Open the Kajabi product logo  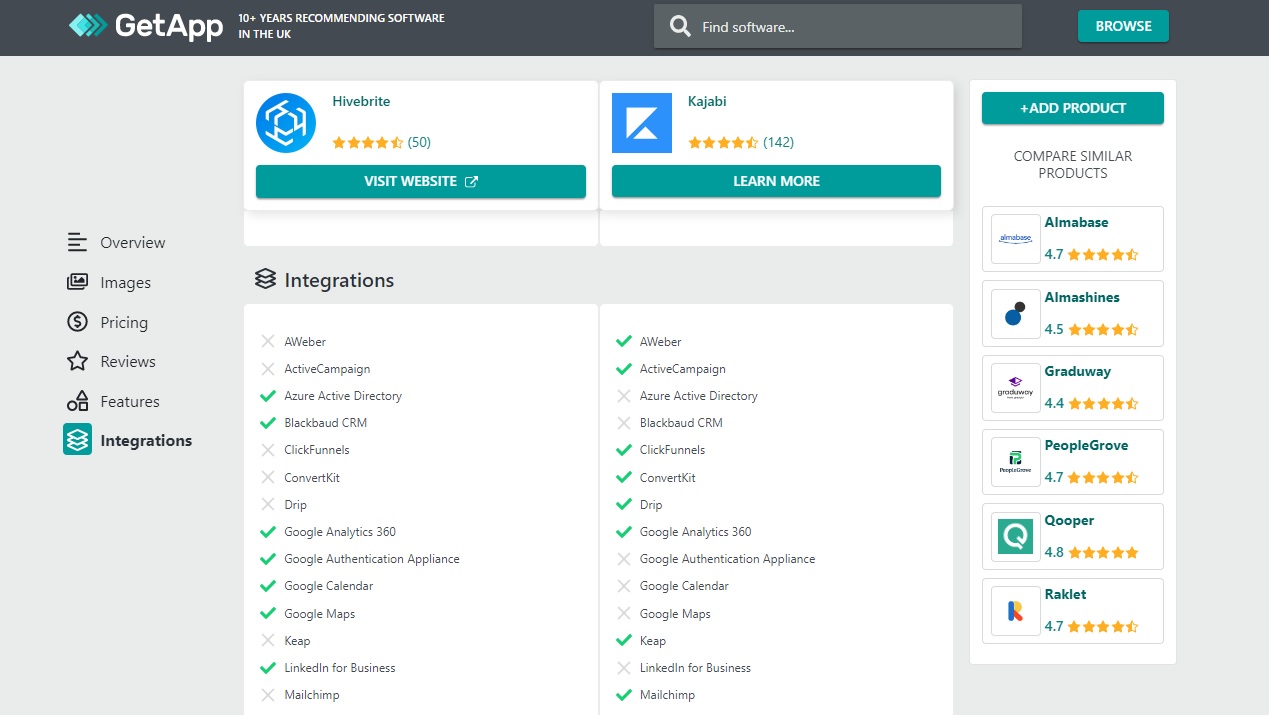(x=642, y=123)
